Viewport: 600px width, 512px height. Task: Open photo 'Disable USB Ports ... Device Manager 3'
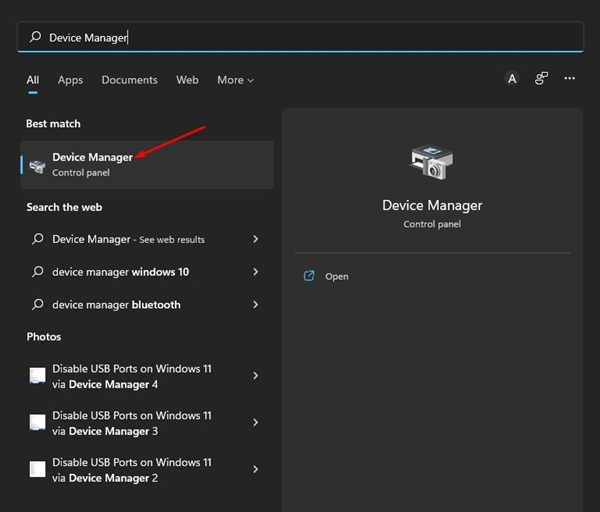click(x=146, y=423)
